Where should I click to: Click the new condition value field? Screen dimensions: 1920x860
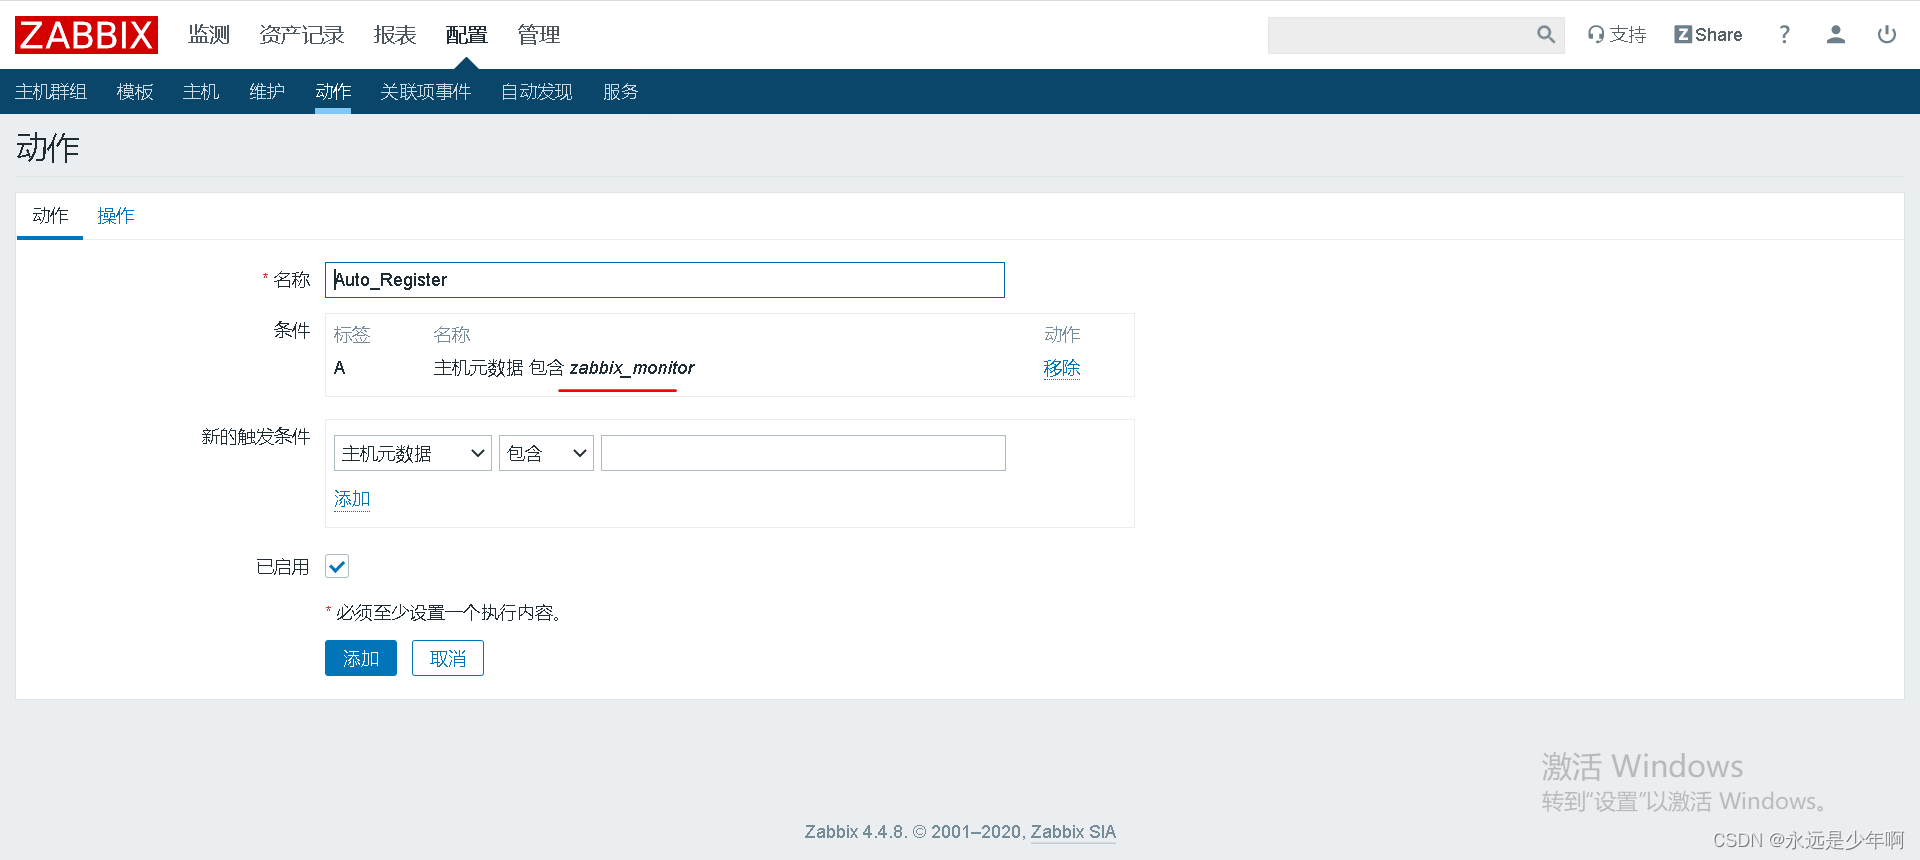[803, 453]
